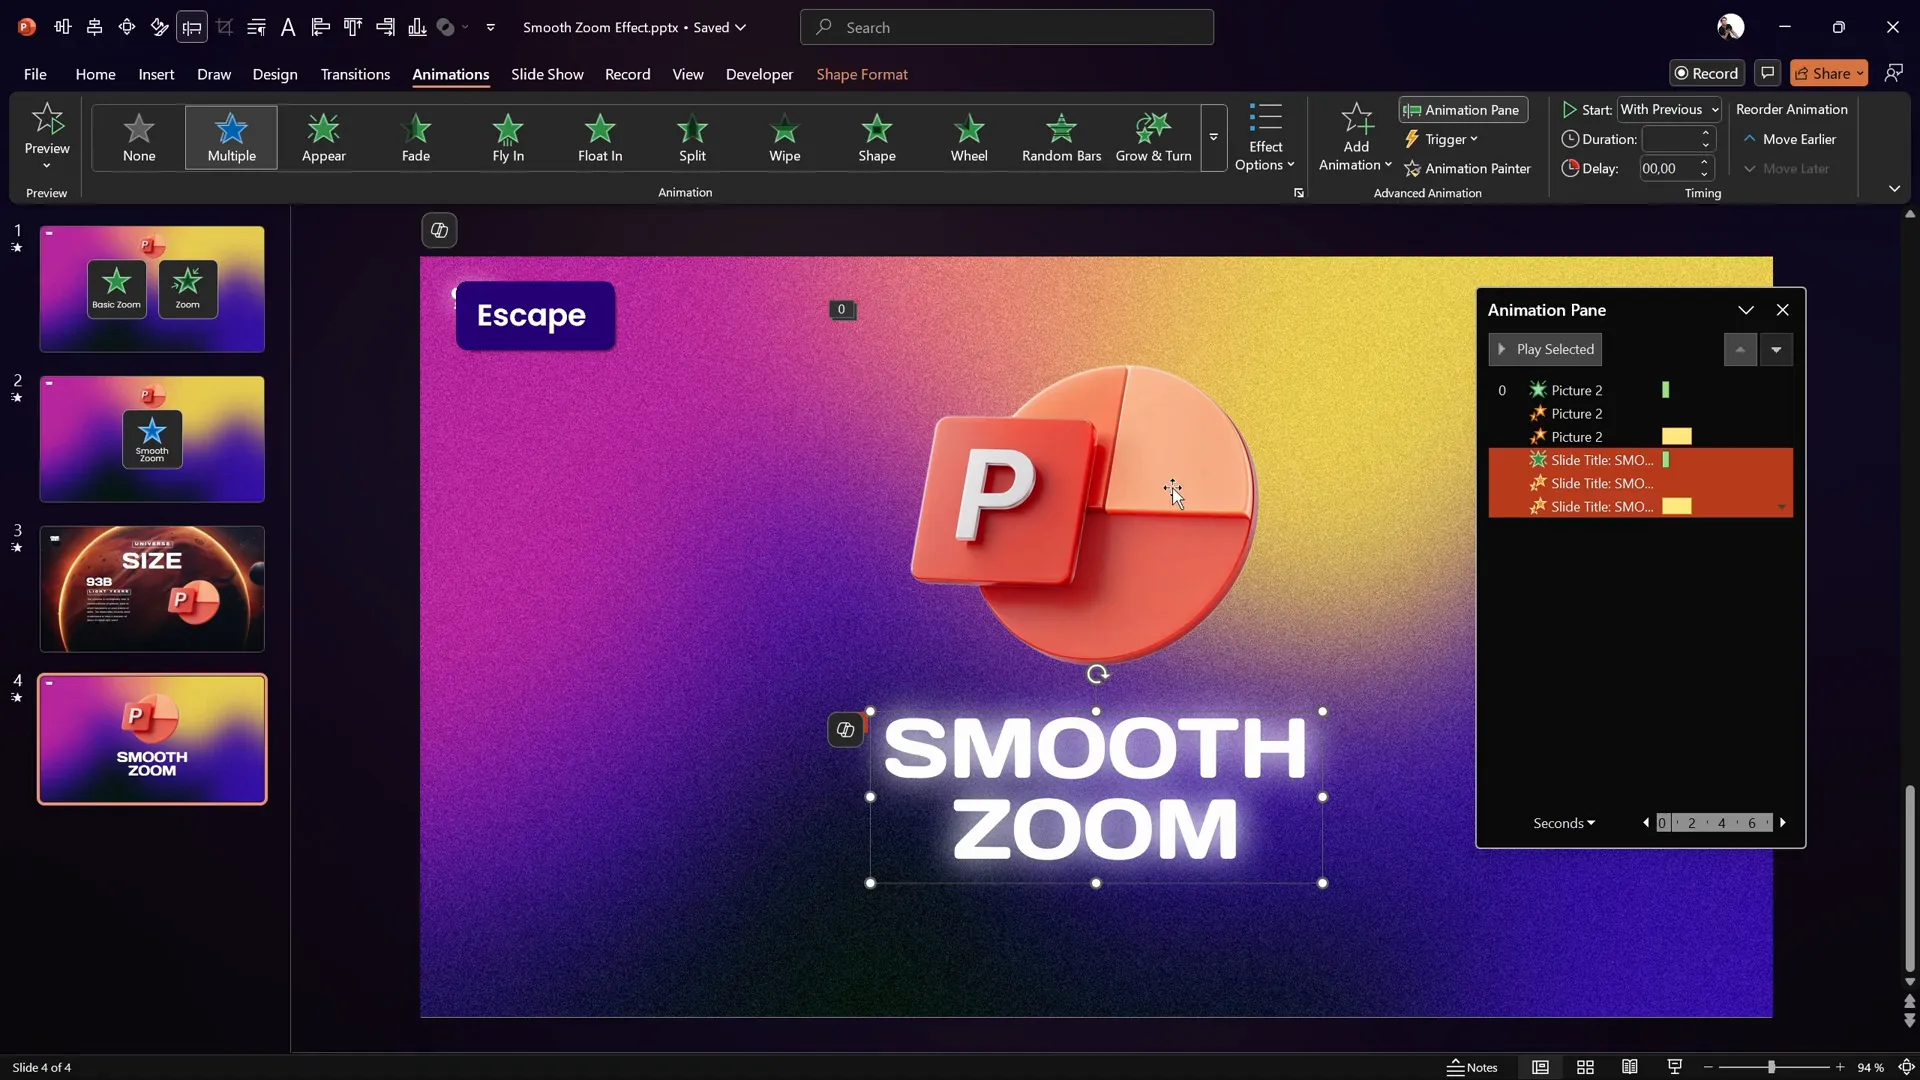This screenshot has width=1920, height=1080.
Task: Toggle Notes pane in status bar
Action: coord(1473,1067)
